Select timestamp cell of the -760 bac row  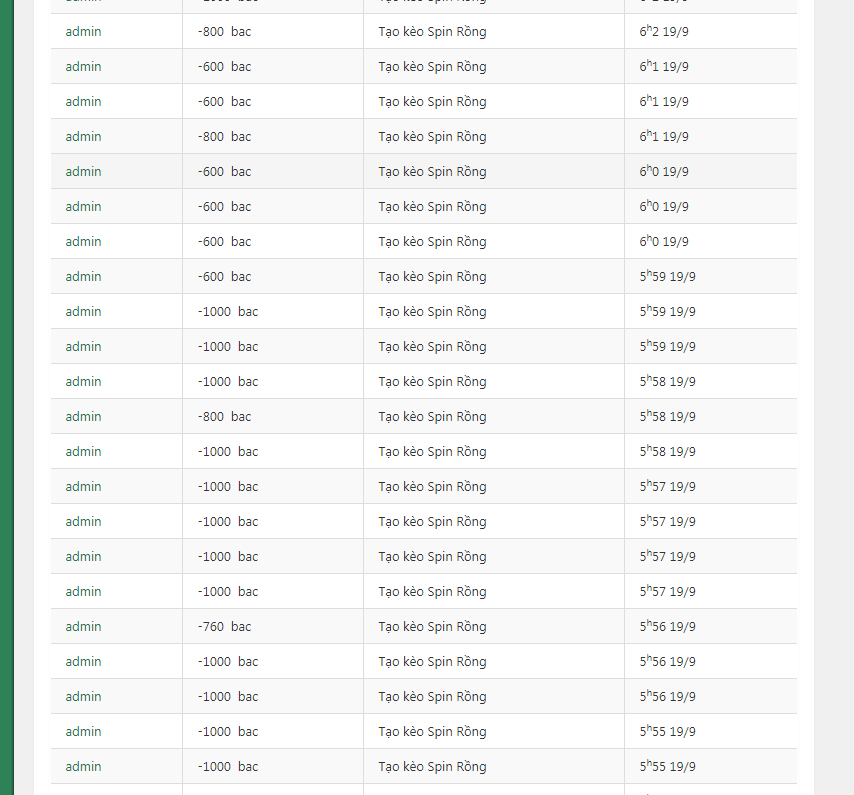[668, 627]
